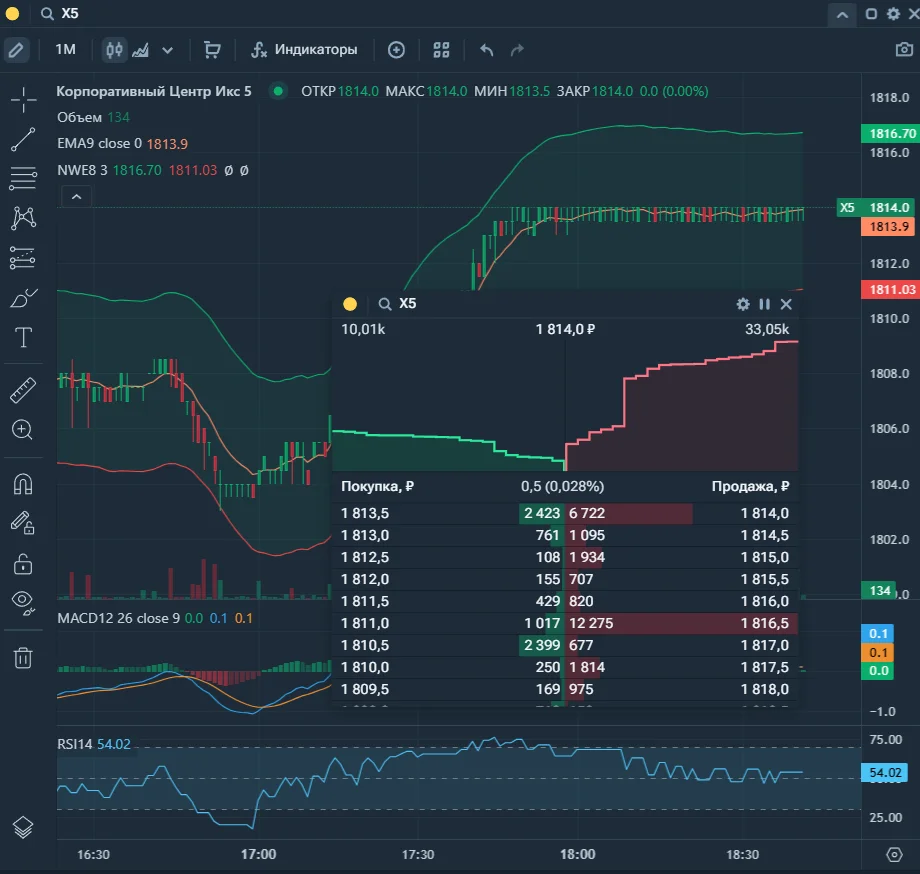Viewport: 920px width, 874px height.
Task: Toggle drawing panel with pencil icon
Action: [16, 50]
